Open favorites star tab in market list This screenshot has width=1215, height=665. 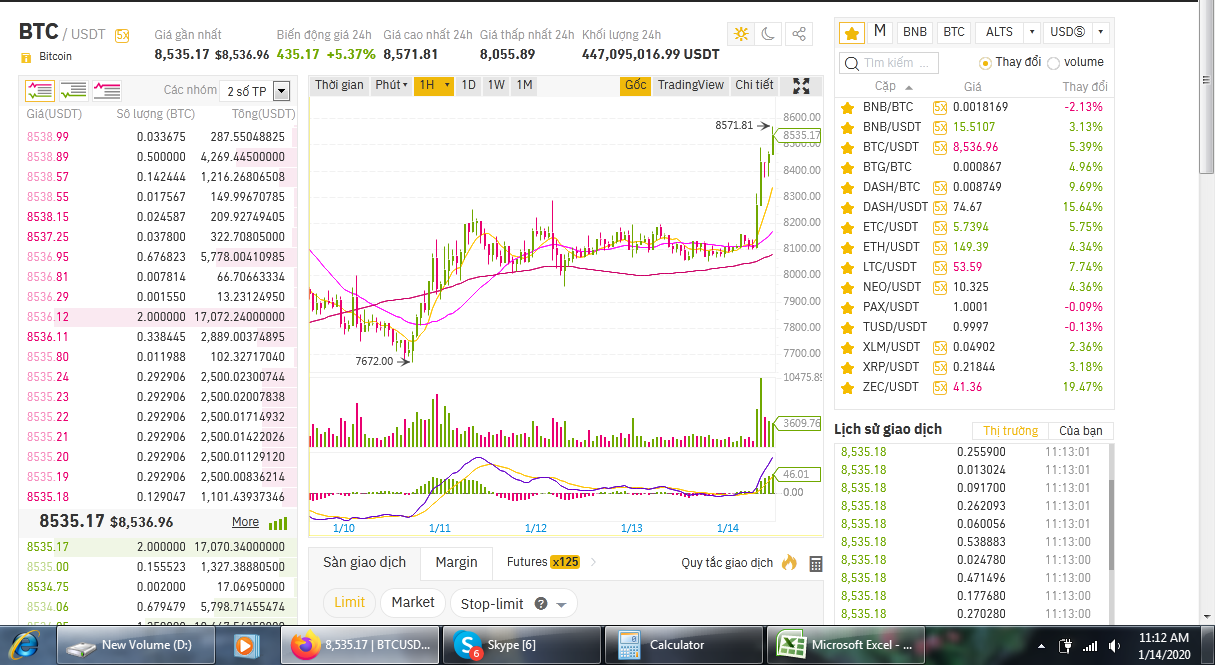point(851,32)
